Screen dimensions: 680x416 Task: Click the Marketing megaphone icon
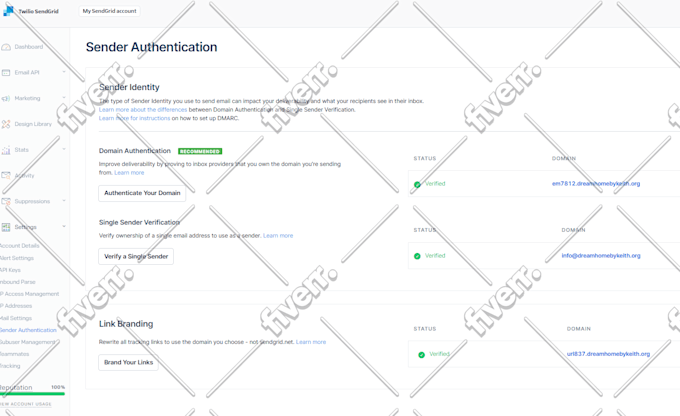click(6, 98)
